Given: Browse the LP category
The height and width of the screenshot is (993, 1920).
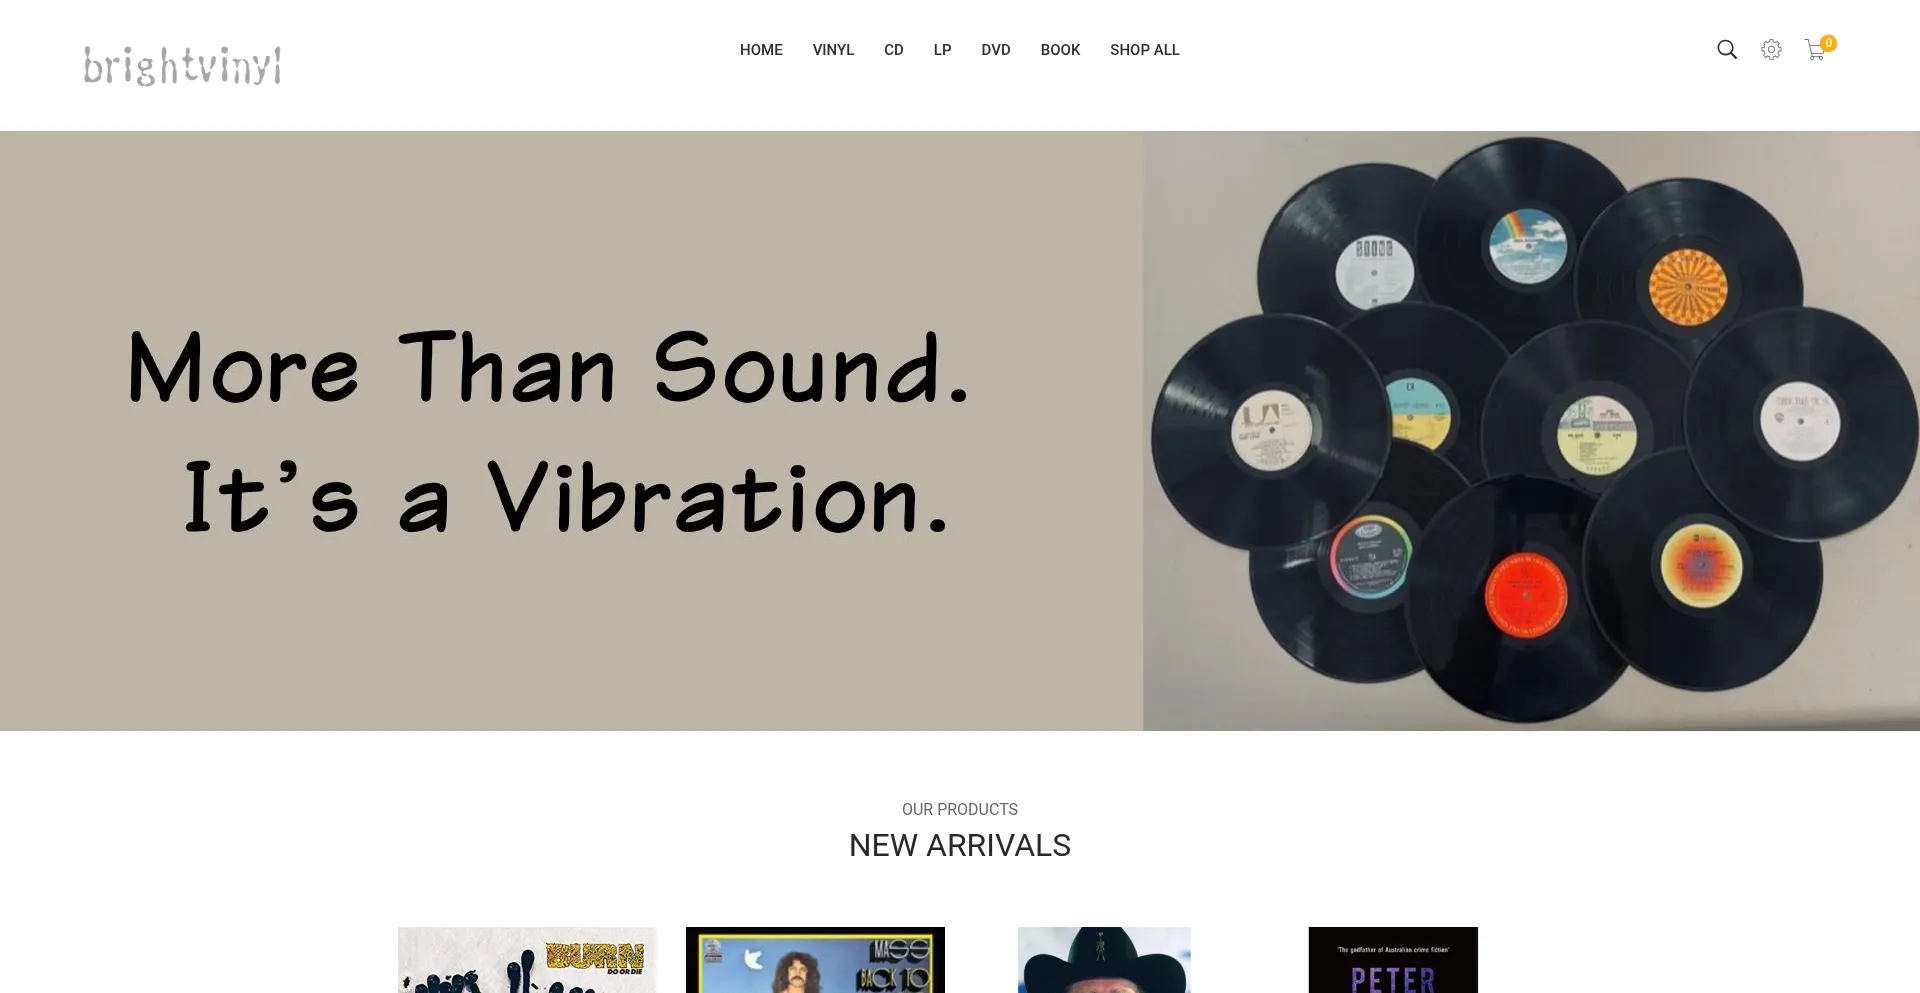Looking at the screenshot, I should click(942, 50).
